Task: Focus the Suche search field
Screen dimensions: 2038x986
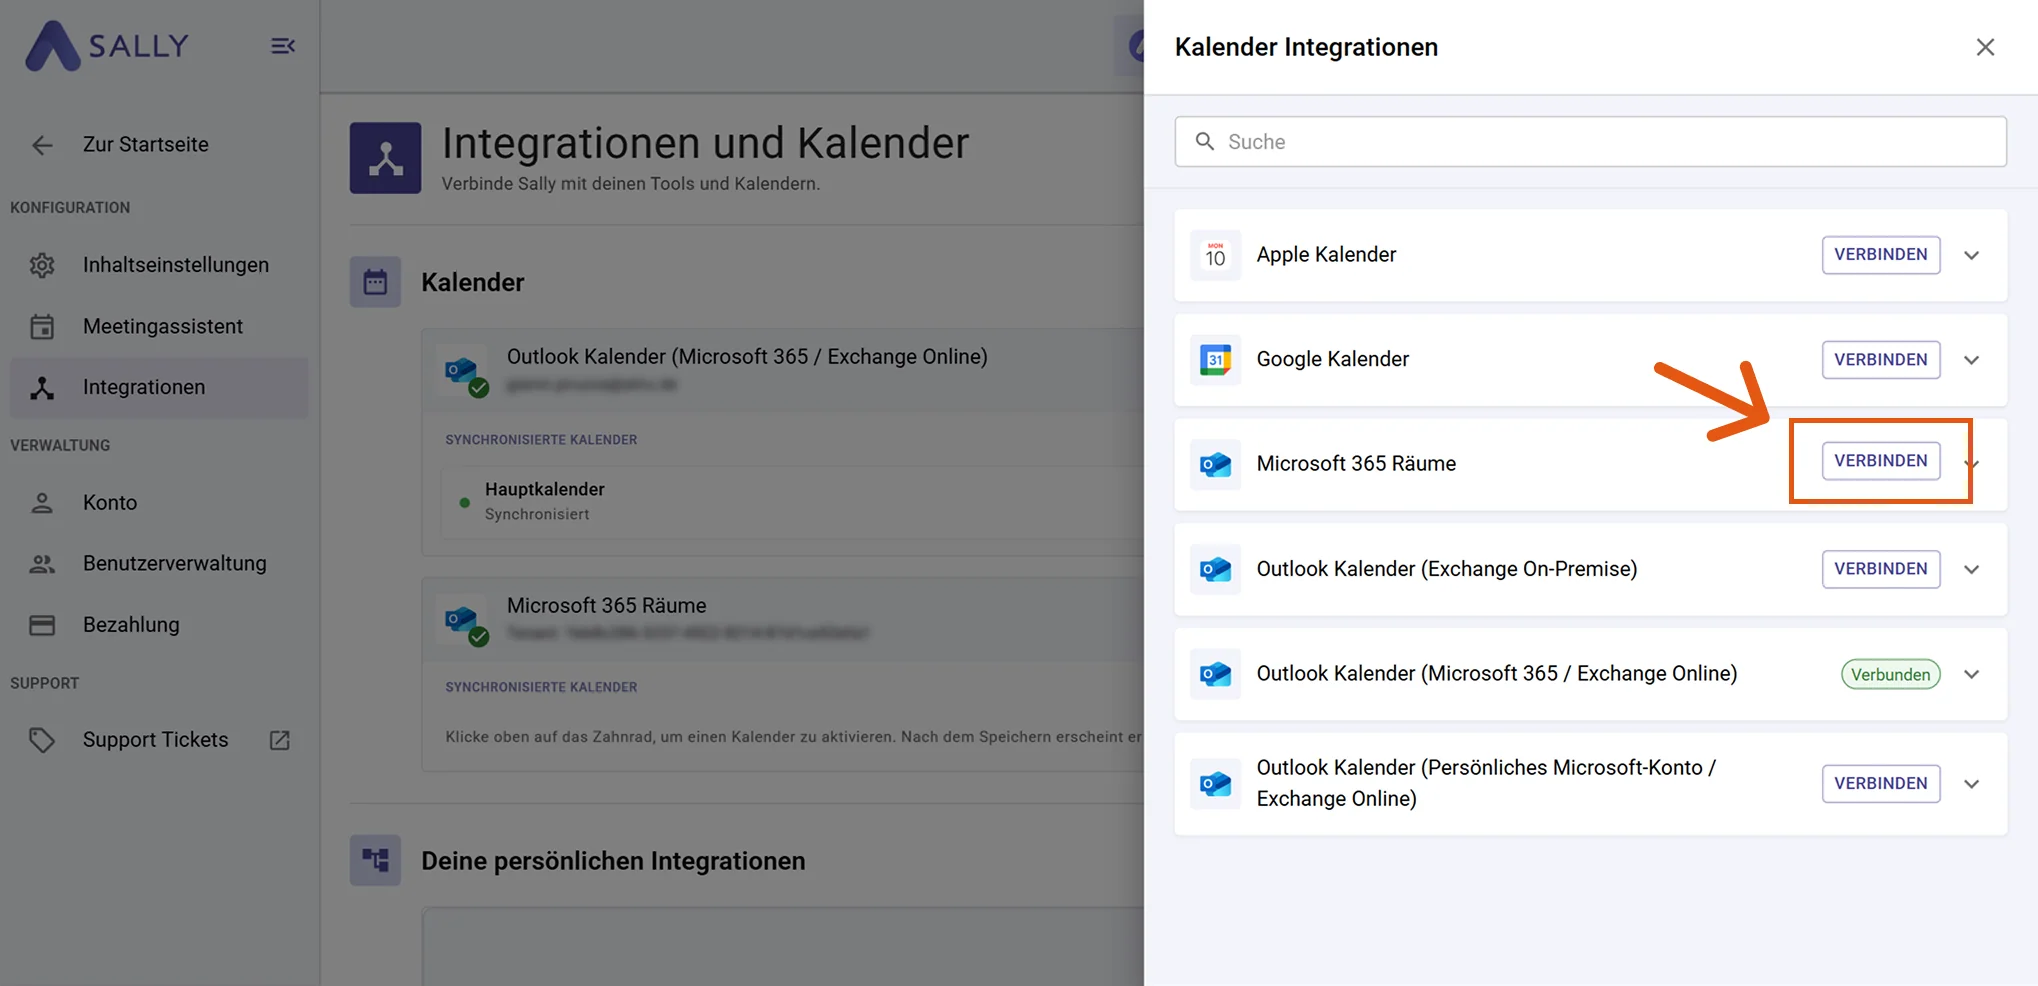Action: coord(1590,142)
